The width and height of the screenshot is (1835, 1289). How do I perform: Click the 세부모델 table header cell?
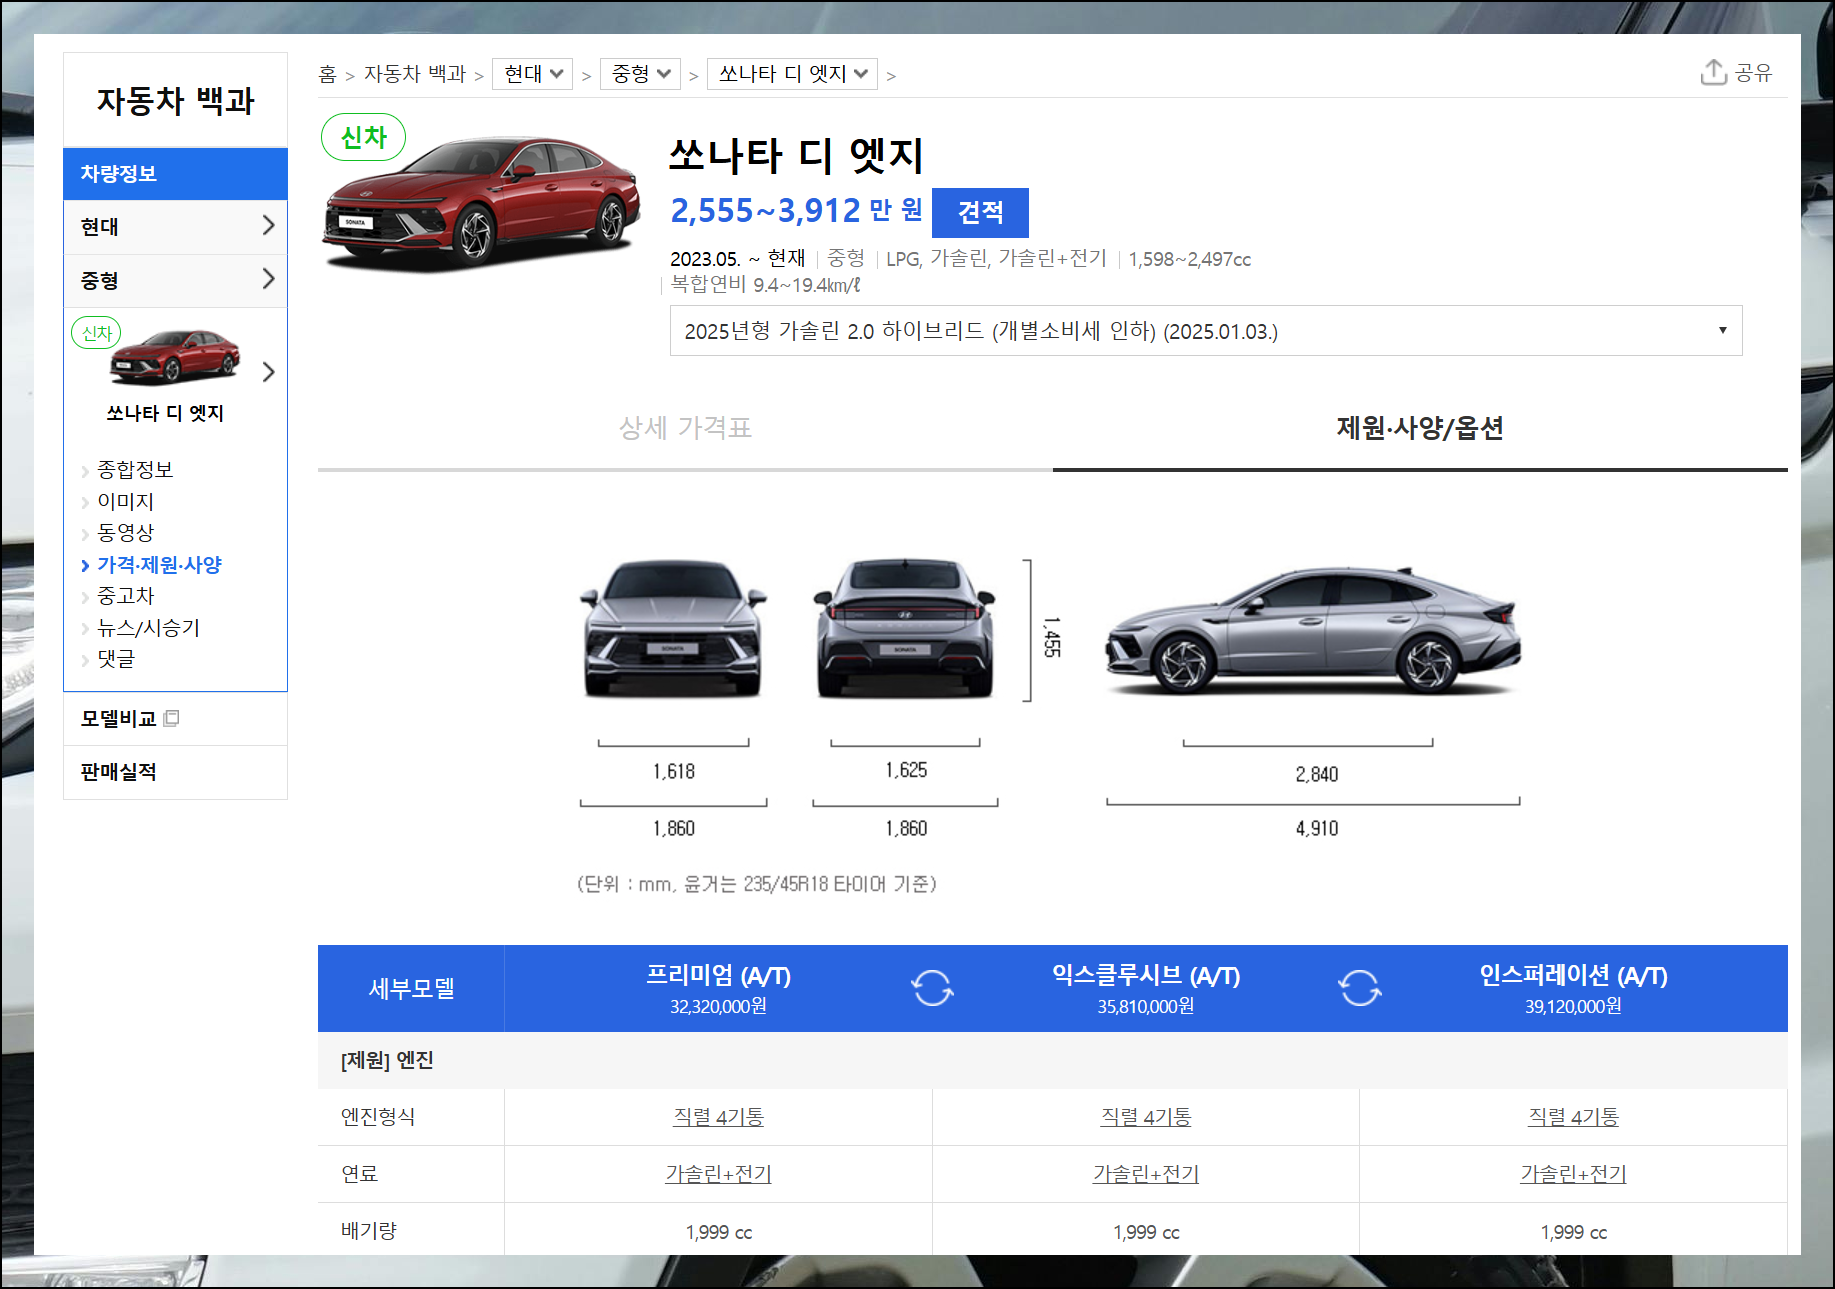coord(411,988)
